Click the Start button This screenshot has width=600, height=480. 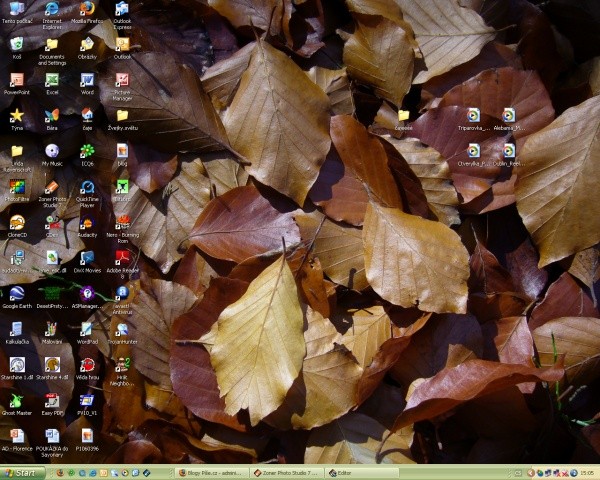(22, 473)
